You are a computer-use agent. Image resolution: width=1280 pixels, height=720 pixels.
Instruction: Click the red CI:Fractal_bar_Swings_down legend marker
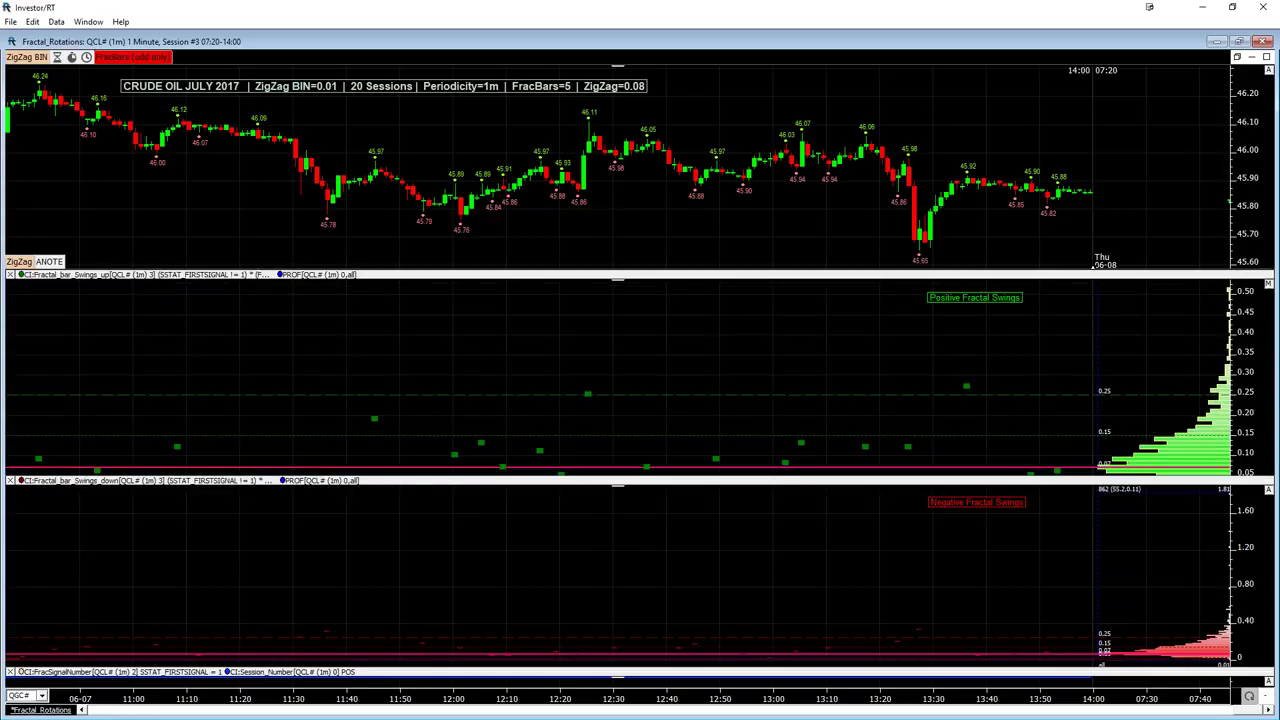(x=21, y=481)
